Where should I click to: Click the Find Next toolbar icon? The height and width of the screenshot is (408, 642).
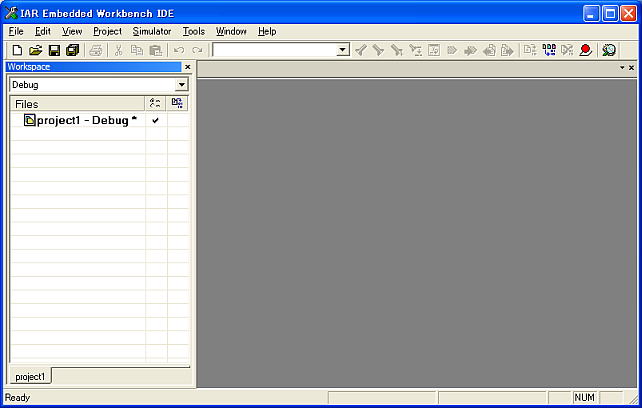pos(378,50)
